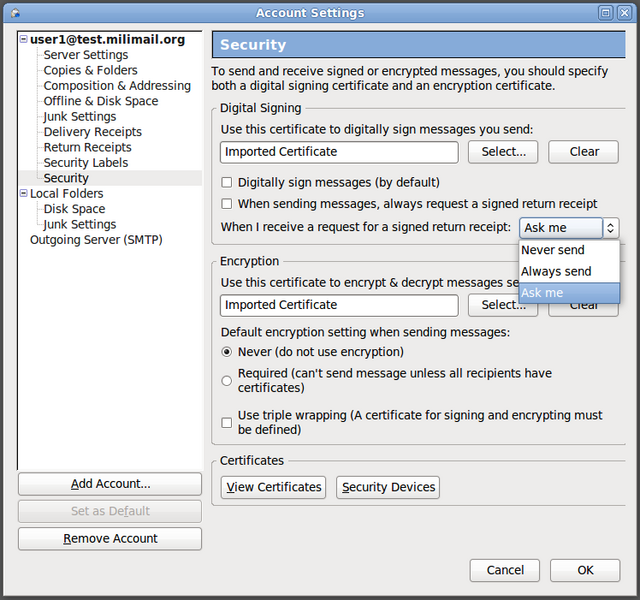The image size is (640, 600).
Task: Click the digital signing certificate text field
Action: pos(339,152)
